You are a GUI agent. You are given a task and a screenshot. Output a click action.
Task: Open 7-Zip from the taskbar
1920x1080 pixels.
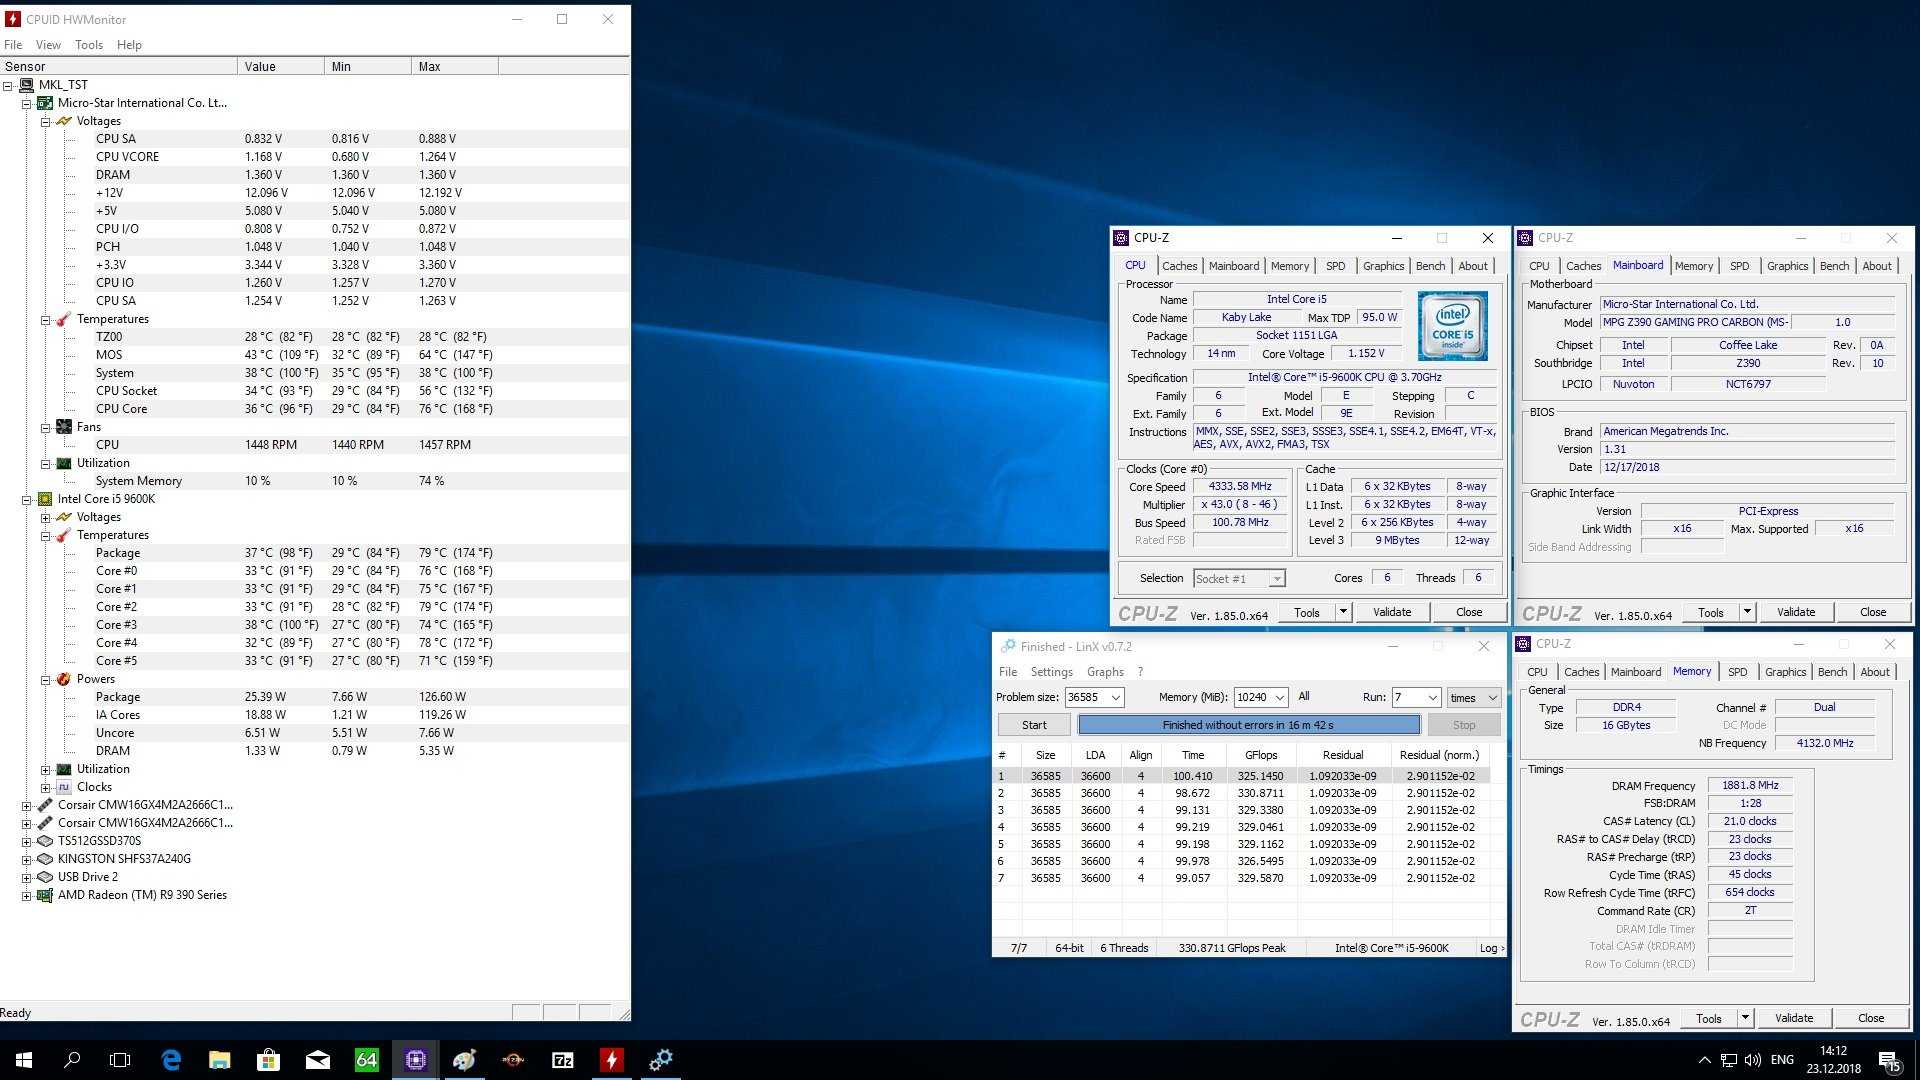click(x=563, y=1060)
